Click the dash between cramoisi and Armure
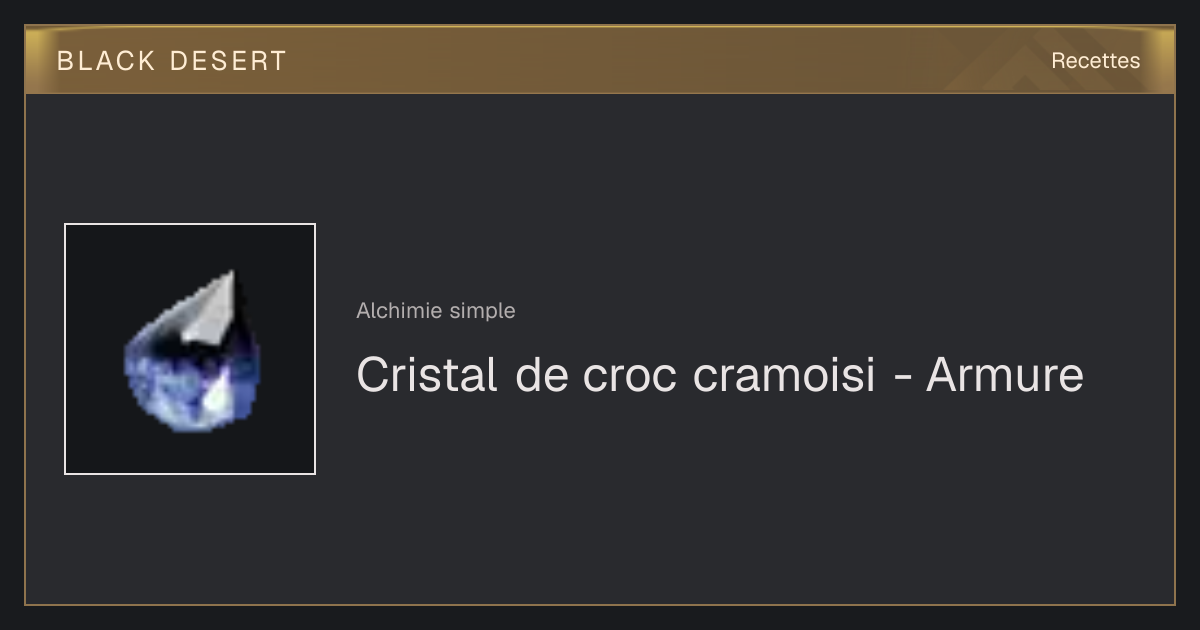Screen dimensions: 1200x630 (x=901, y=379)
